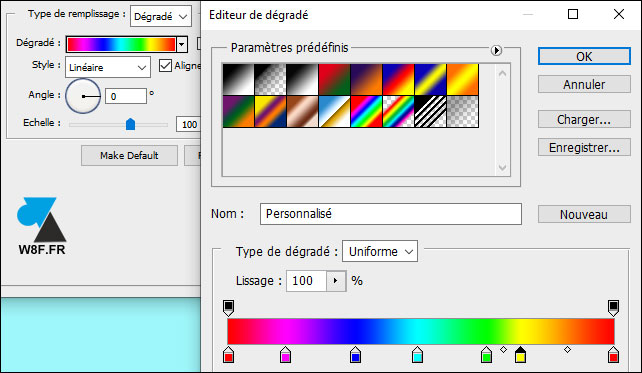Open the Style Linéaire dropdown
Screen dimensions: 642x373
click(x=108, y=68)
